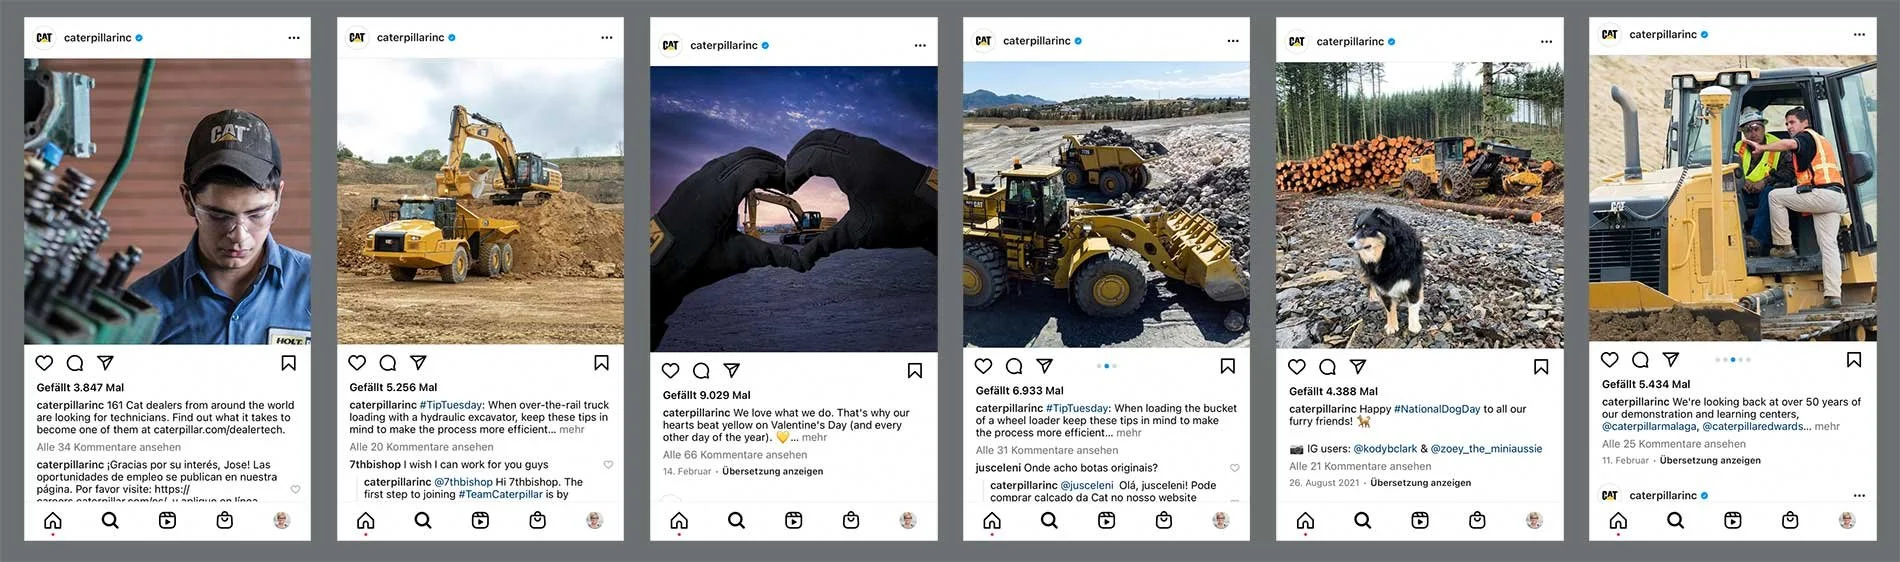Screen dimensions: 1900x562
Task: Like 7thbishop's comment with small heart
Action: [608, 465]
